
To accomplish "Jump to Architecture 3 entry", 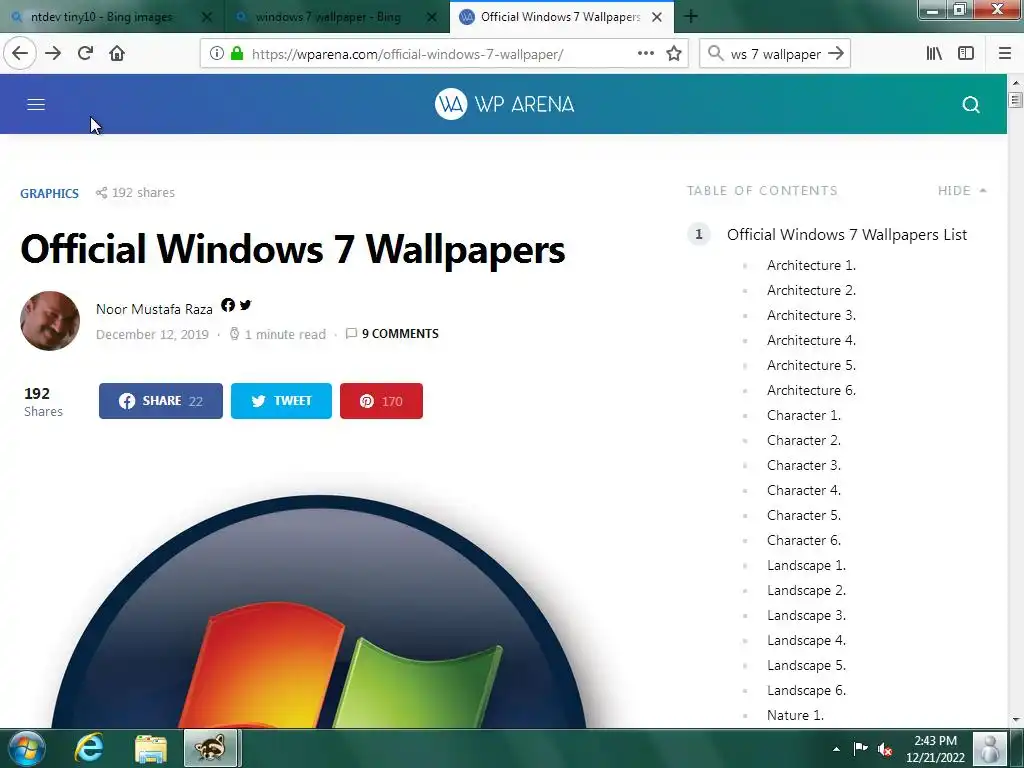I will click(811, 315).
